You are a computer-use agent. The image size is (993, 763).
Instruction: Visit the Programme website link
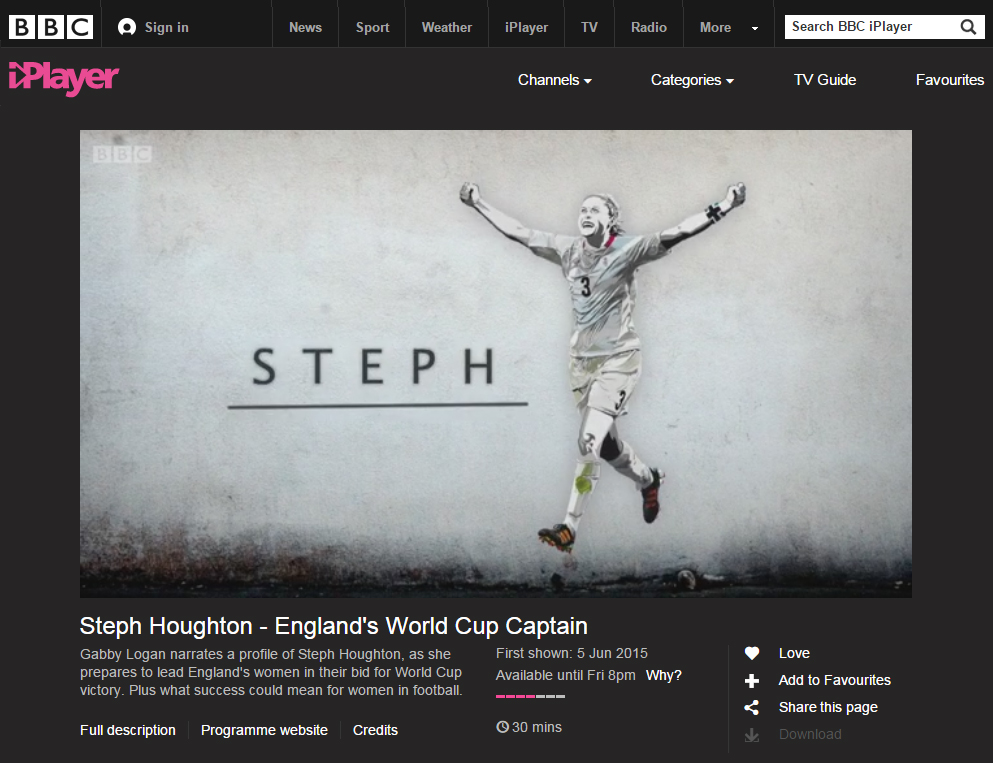point(264,730)
